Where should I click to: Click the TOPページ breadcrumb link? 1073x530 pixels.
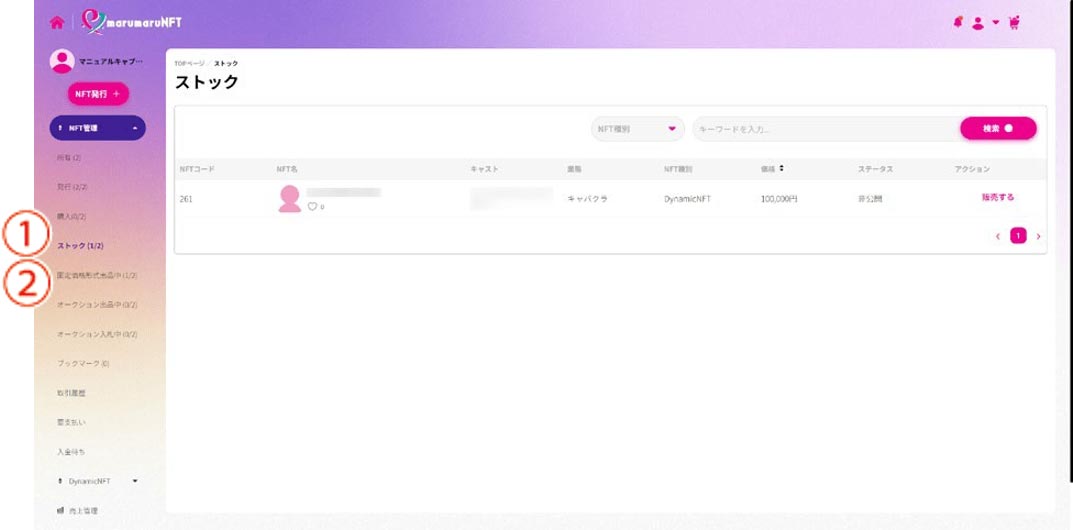[189, 64]
